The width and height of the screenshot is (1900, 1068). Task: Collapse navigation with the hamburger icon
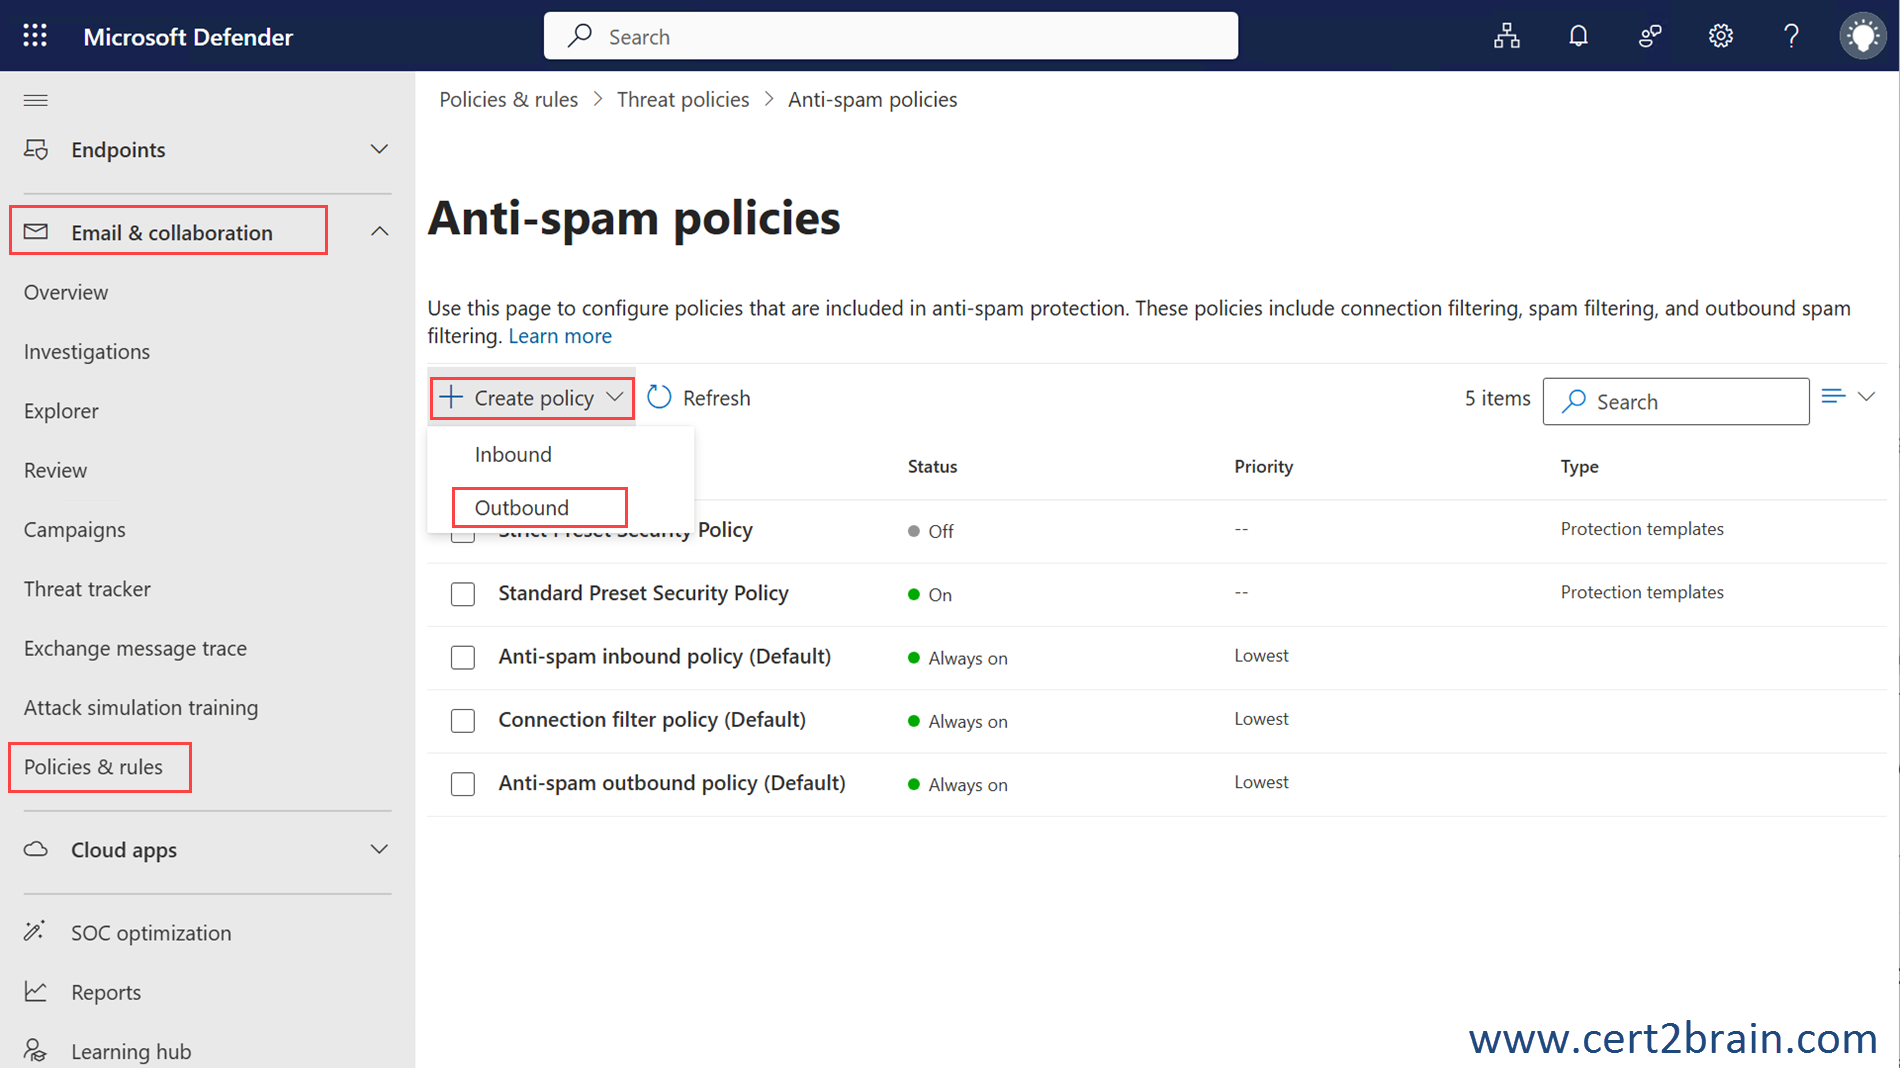pyautogui.click(x=36, y=100)
